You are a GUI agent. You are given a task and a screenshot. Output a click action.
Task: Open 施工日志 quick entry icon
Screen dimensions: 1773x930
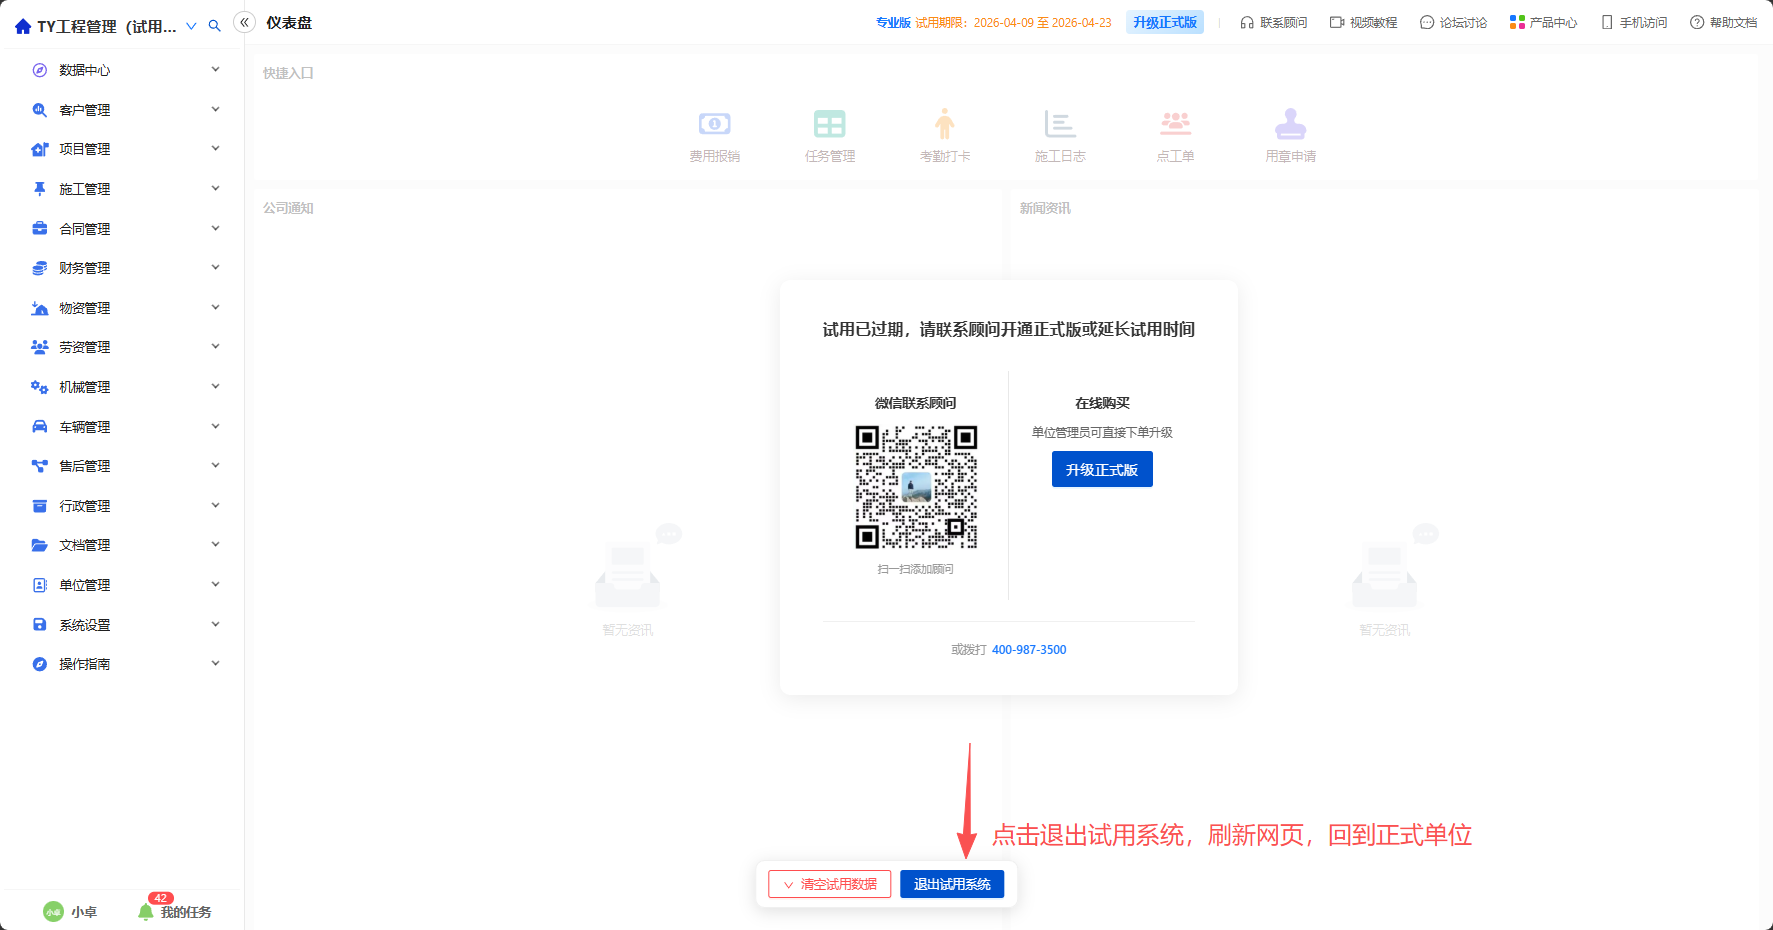1060,124
